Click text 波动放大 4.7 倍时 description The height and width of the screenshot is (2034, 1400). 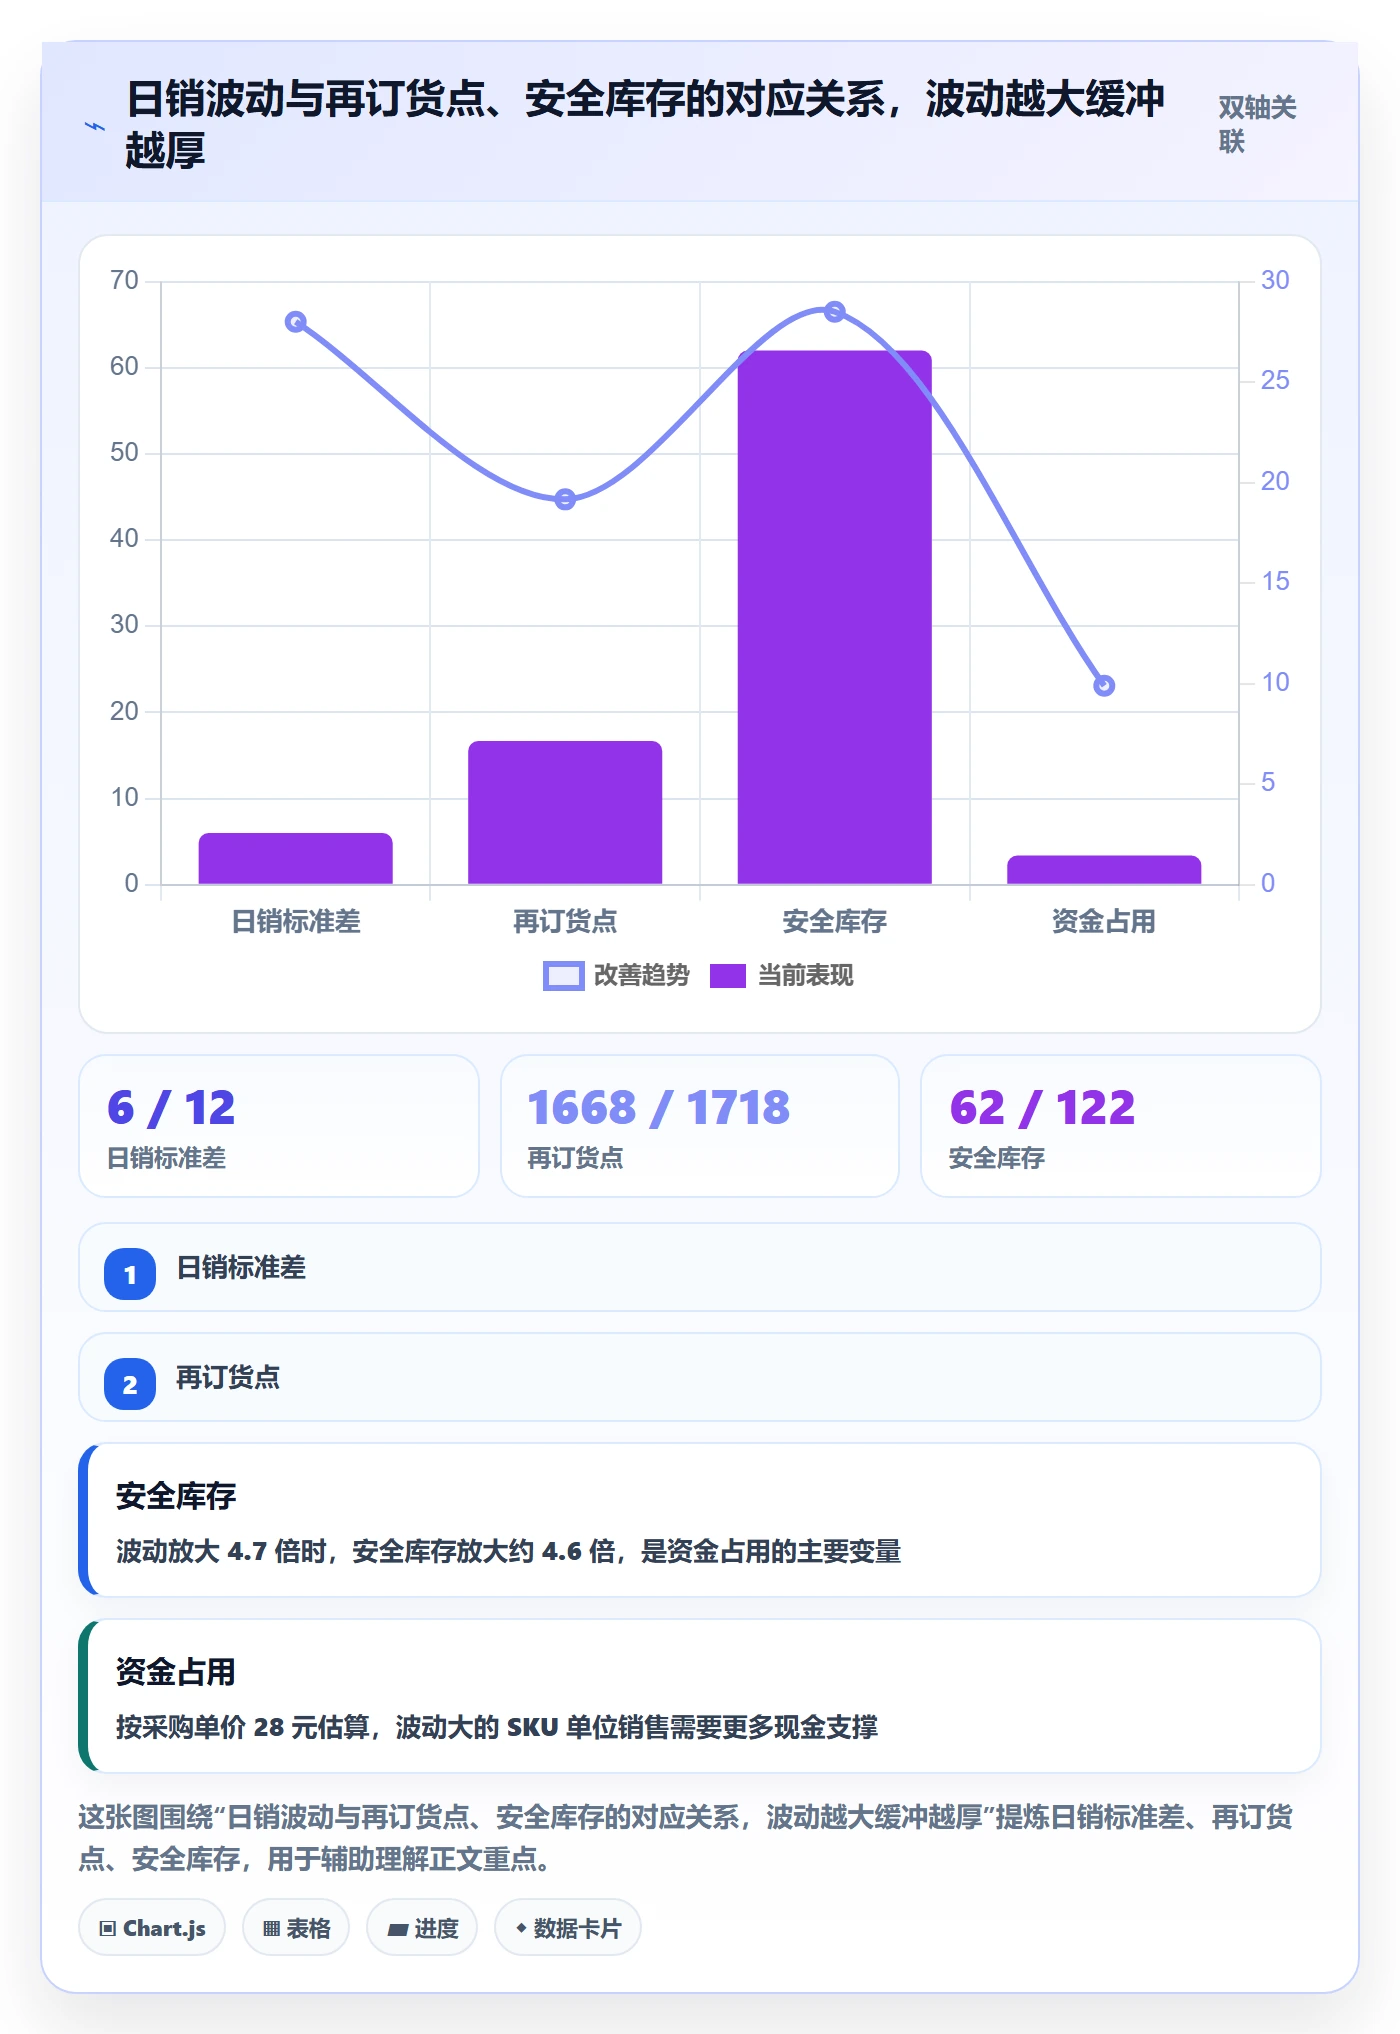508,1551
